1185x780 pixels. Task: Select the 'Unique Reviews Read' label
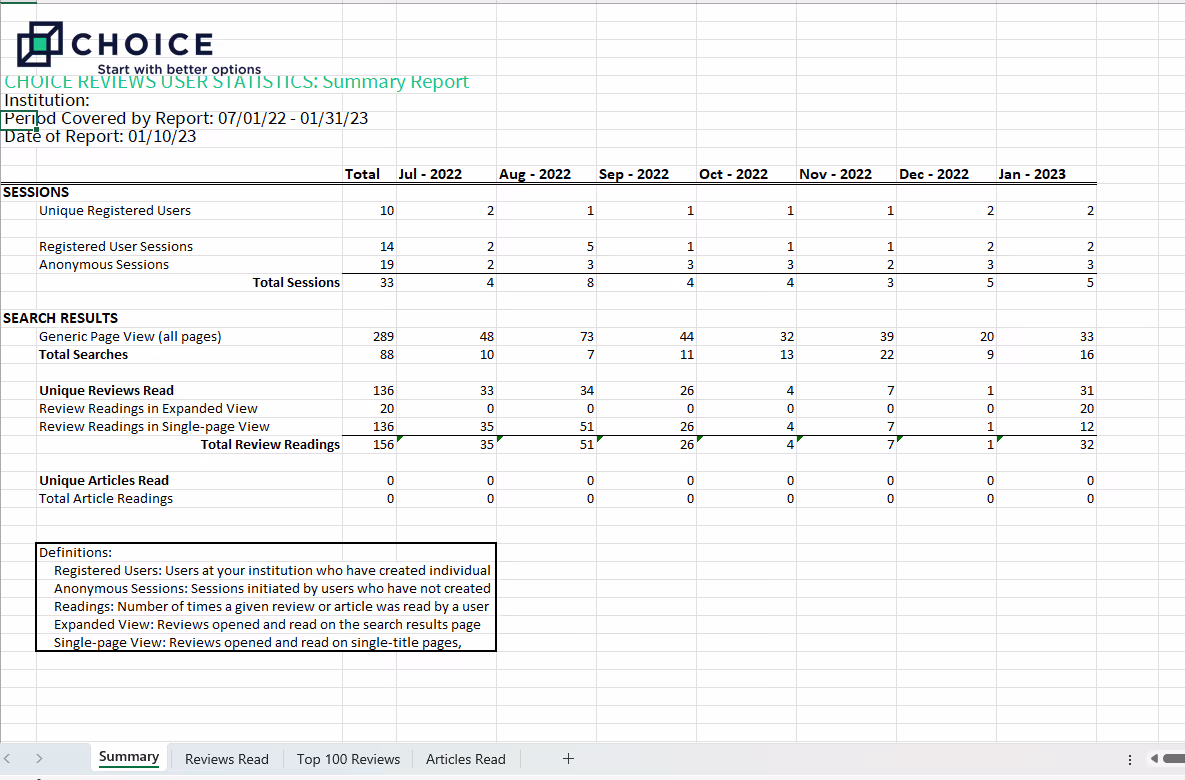click(107, 391)
